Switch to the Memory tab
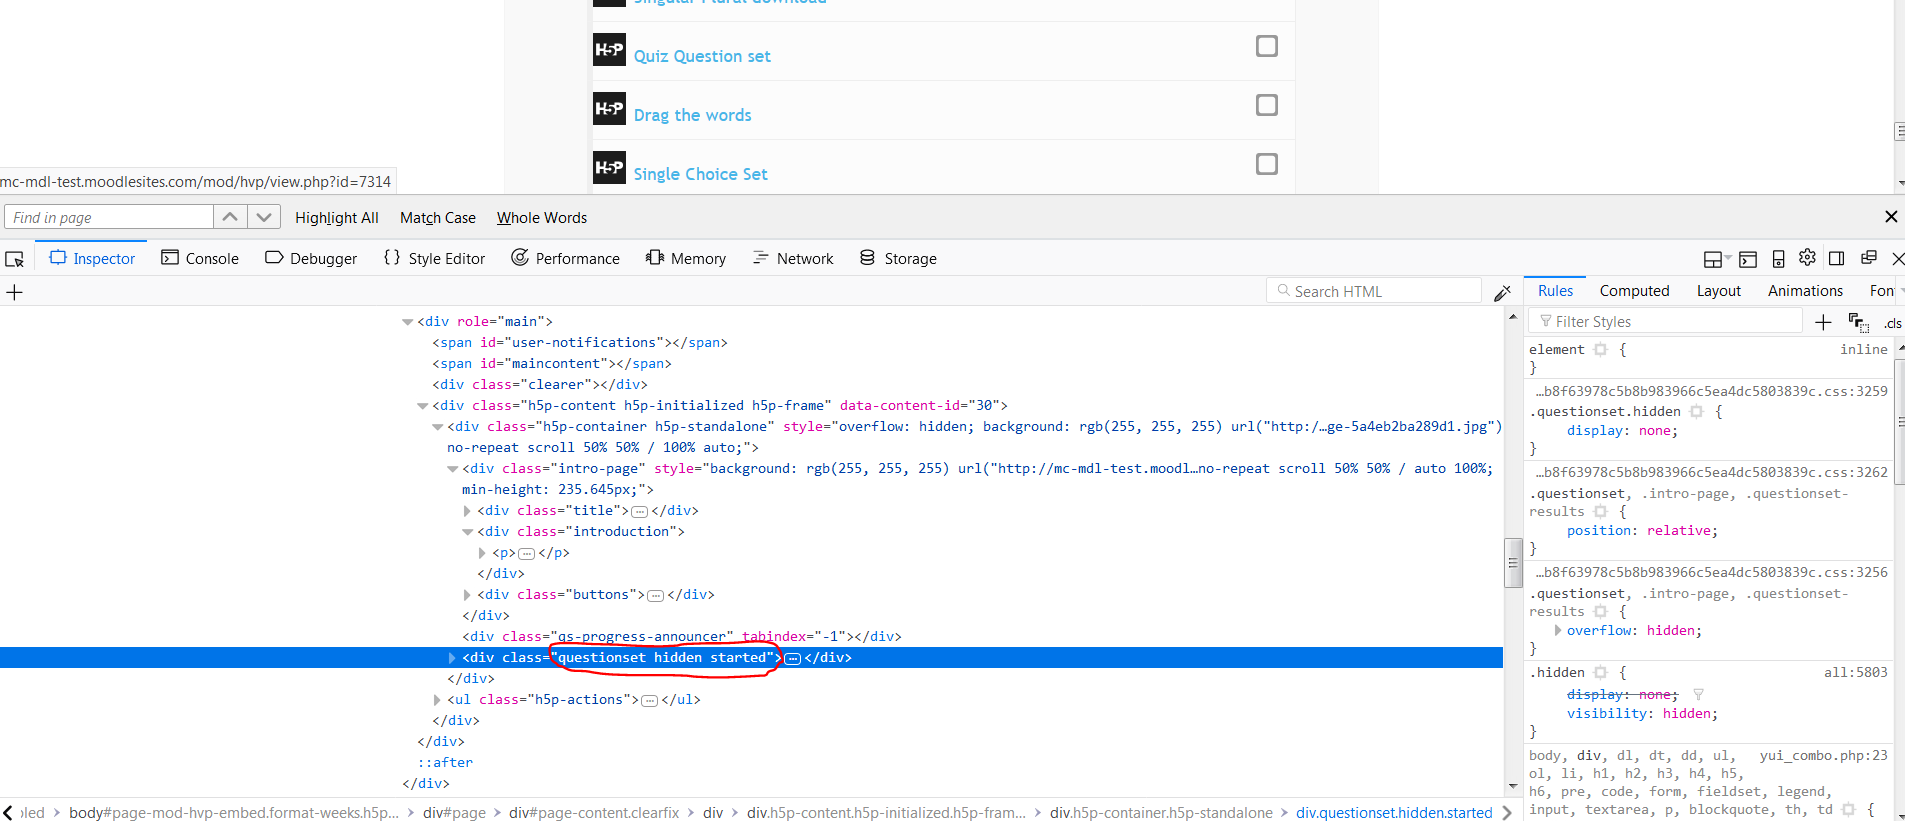 point(686,258)
